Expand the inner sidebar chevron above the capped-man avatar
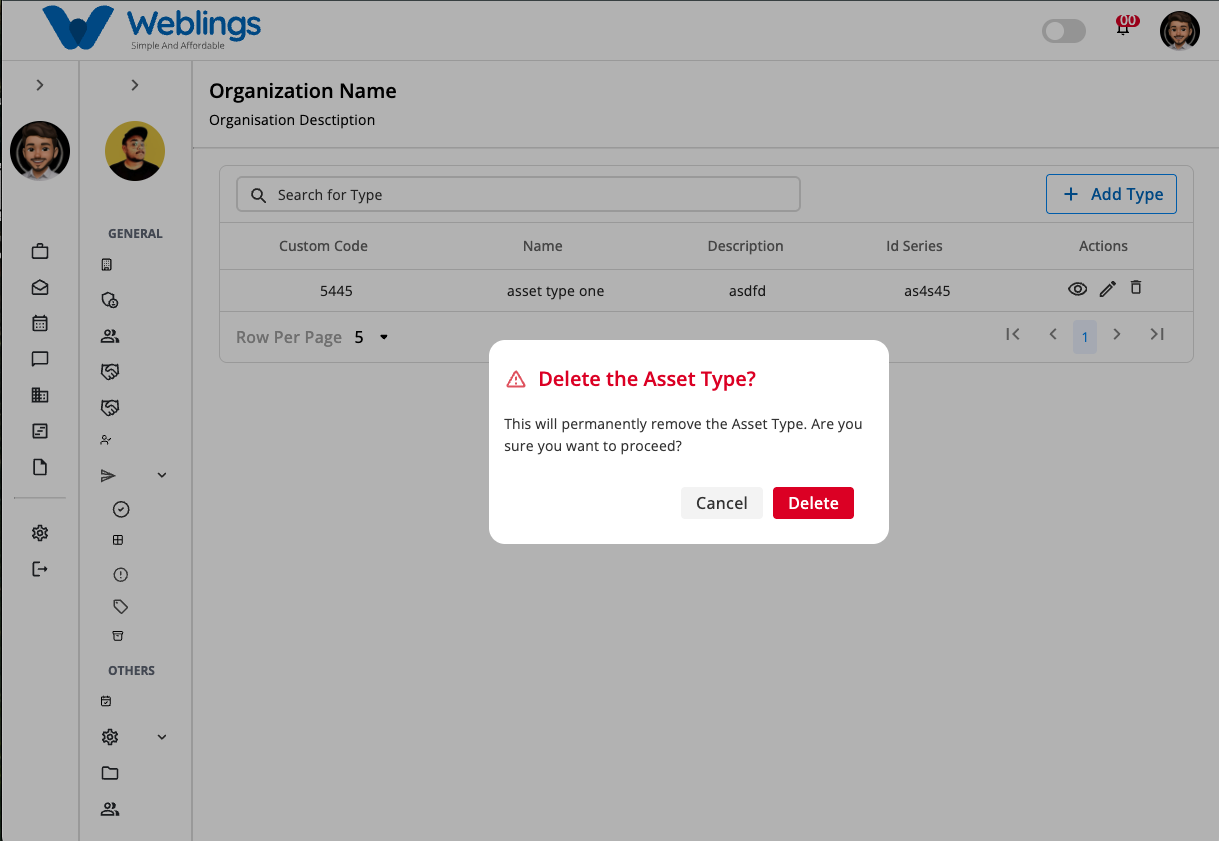The image size is (1219, 841). [x=135, y=85]
